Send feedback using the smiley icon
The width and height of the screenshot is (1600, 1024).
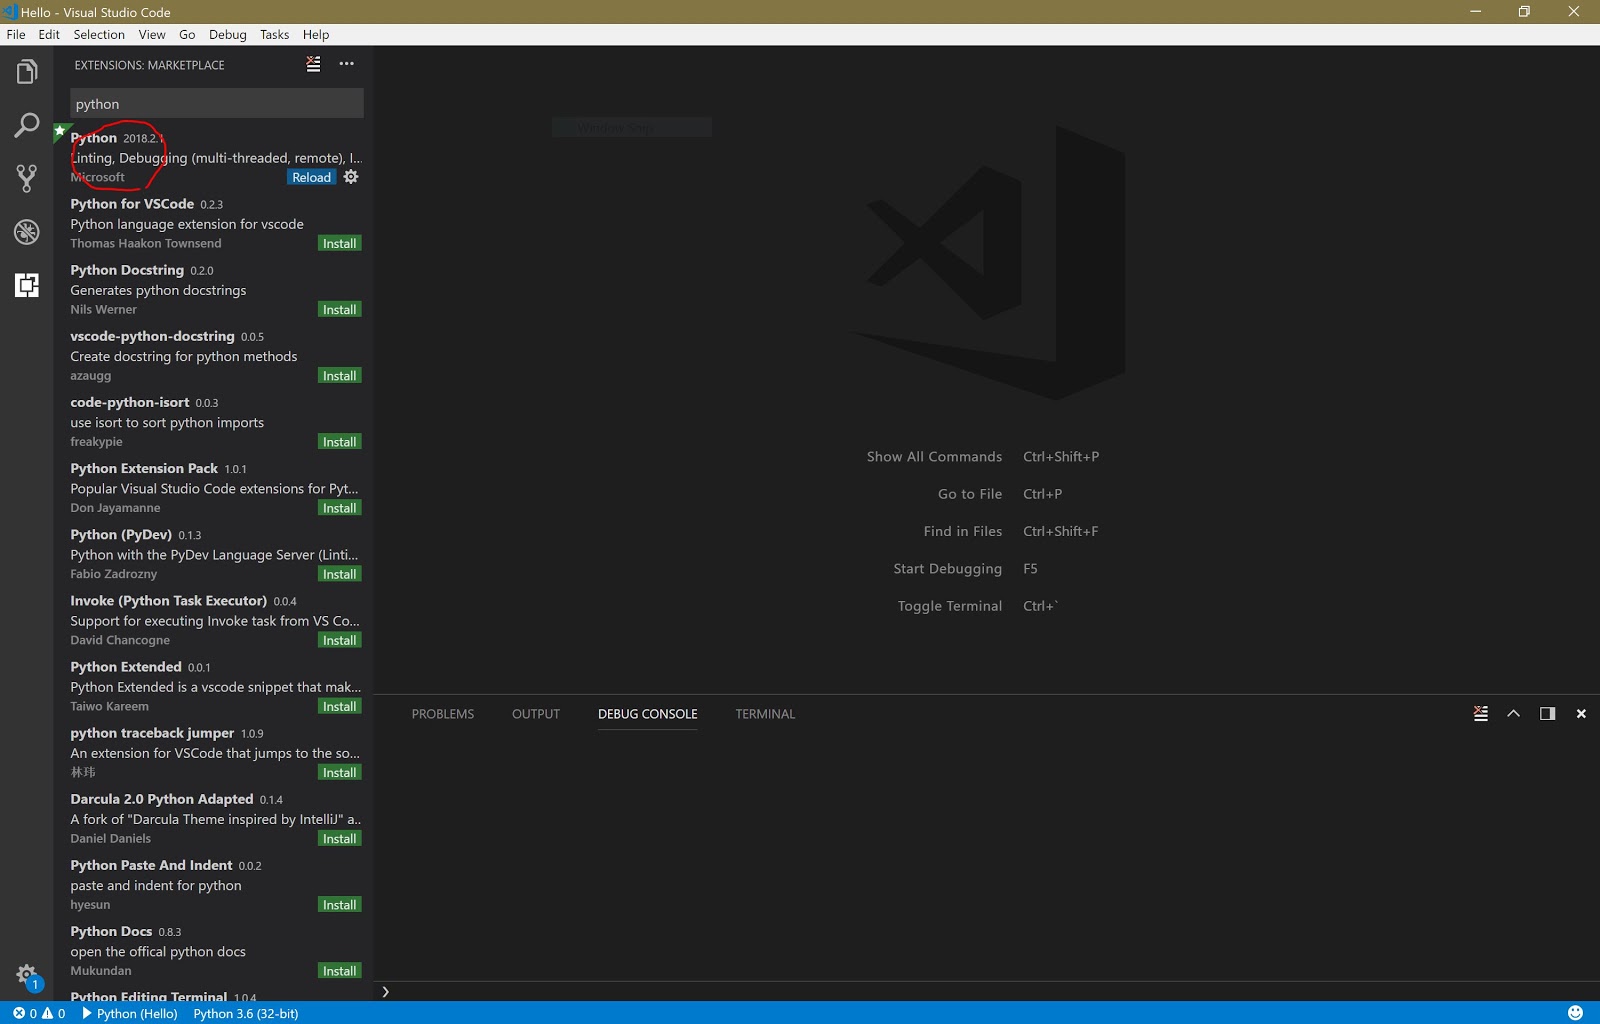point(1575,1013)
